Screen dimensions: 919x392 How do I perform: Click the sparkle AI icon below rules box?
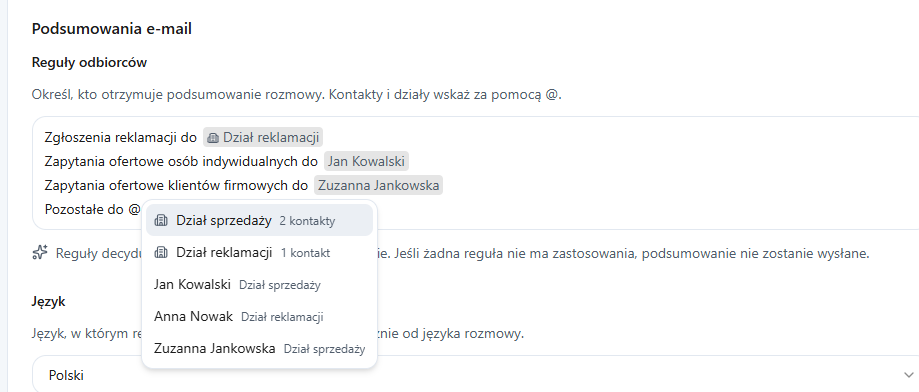point(40,253)
